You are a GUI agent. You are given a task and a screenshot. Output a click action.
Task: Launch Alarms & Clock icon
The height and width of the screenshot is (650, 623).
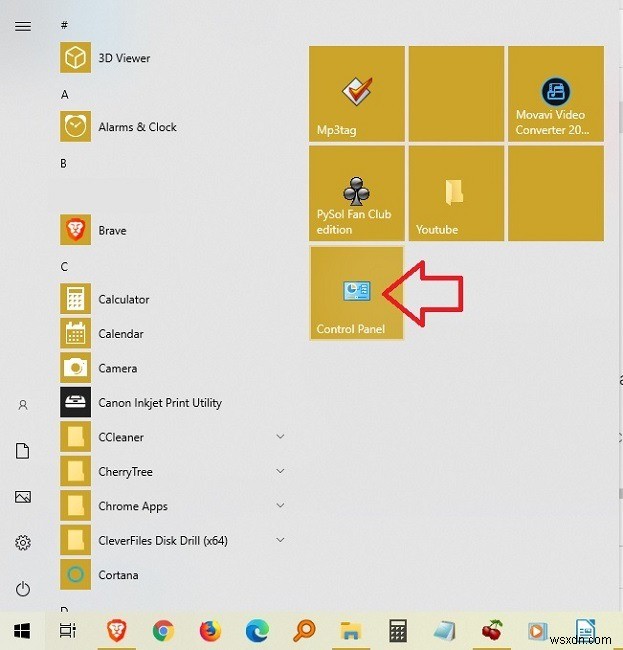click(x=75, y=126)
